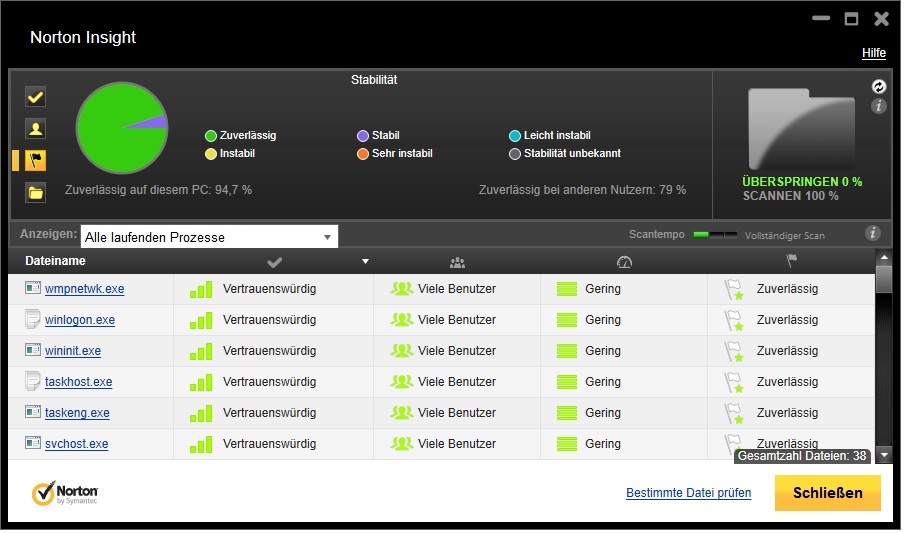904x533 pixels.
Task: Click 'Zuverlässig auf diesem PC: 94,7 %' text
Action: [x=159, y=190]
